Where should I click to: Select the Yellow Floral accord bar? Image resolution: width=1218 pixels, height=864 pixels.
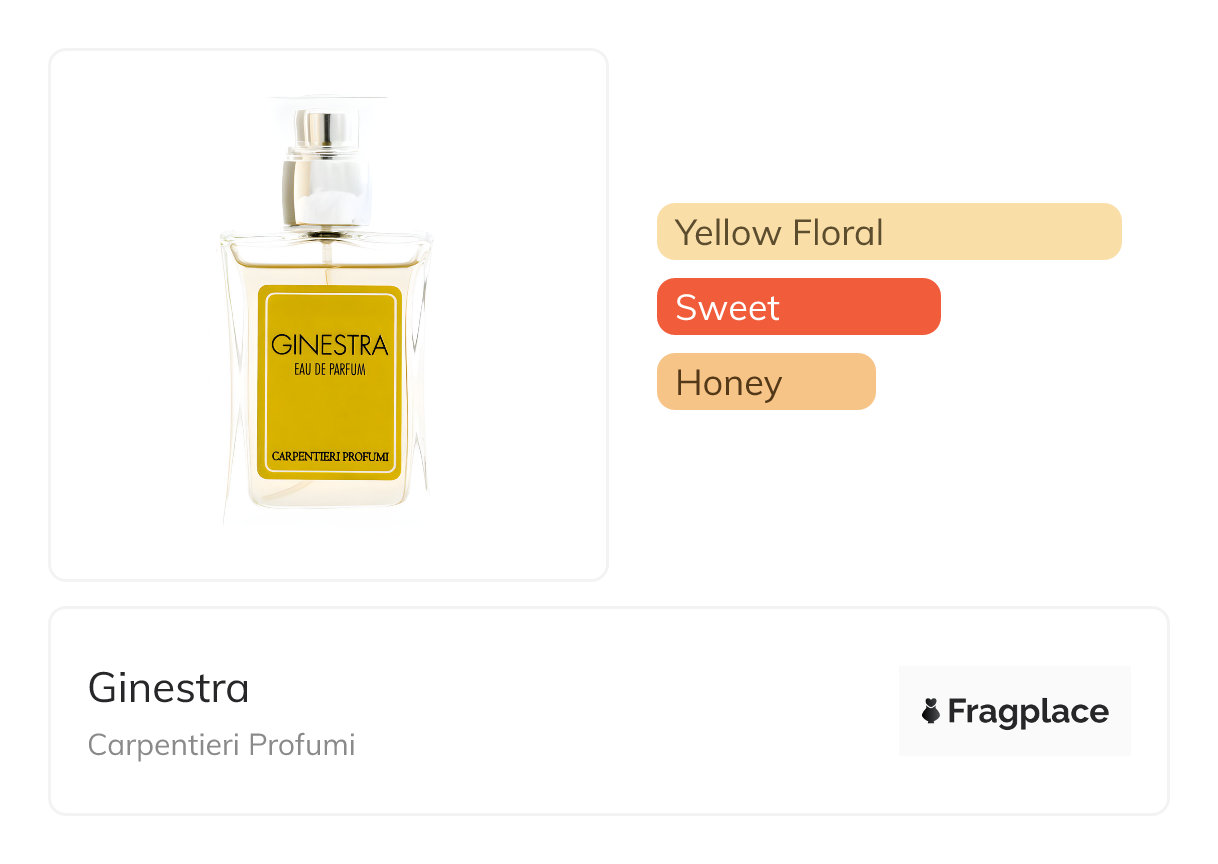[x=889, y=232]
